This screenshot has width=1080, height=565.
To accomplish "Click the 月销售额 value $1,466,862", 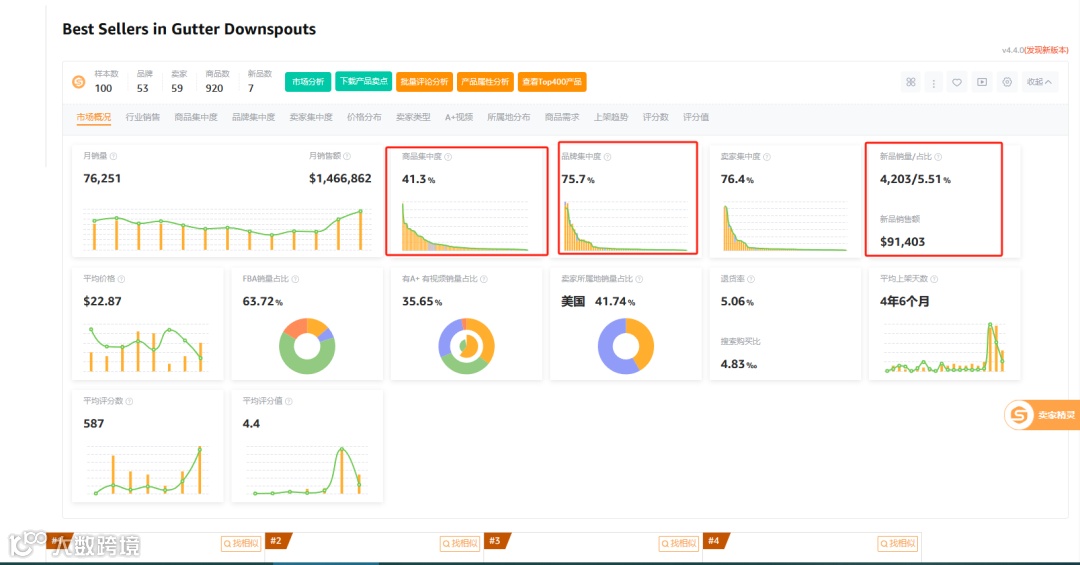I will pos(340,178).
